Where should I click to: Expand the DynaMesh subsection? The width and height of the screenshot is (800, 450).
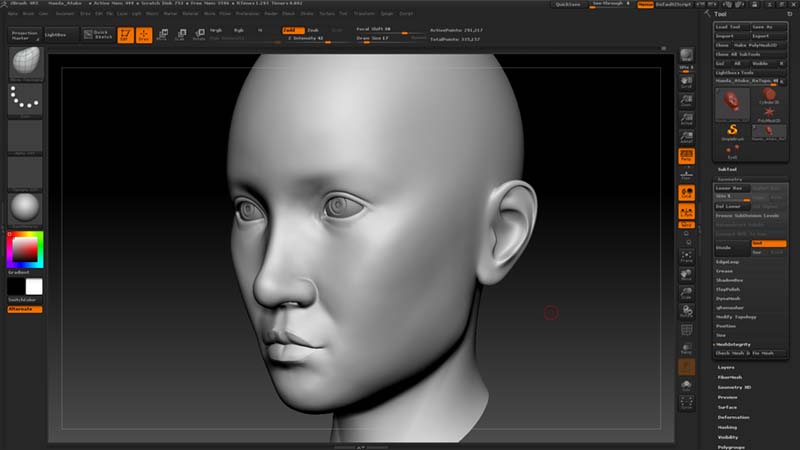pos(728,298)
